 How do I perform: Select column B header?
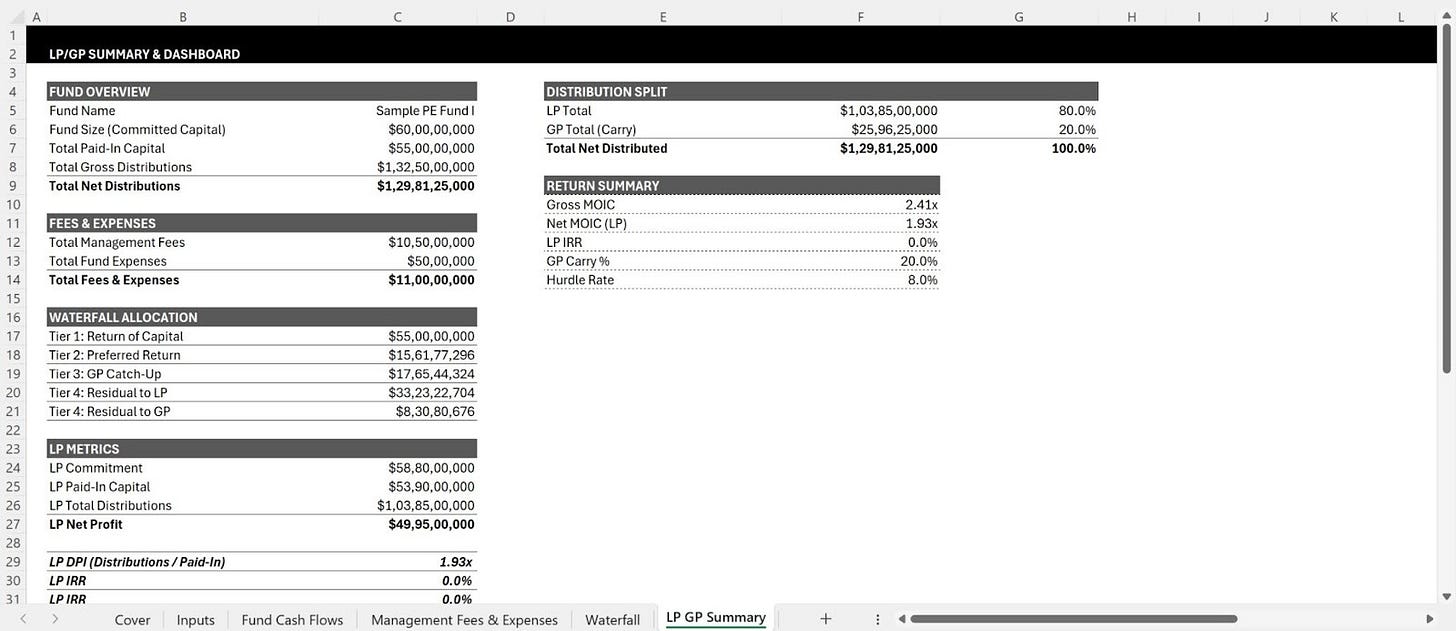pos(182,17)
